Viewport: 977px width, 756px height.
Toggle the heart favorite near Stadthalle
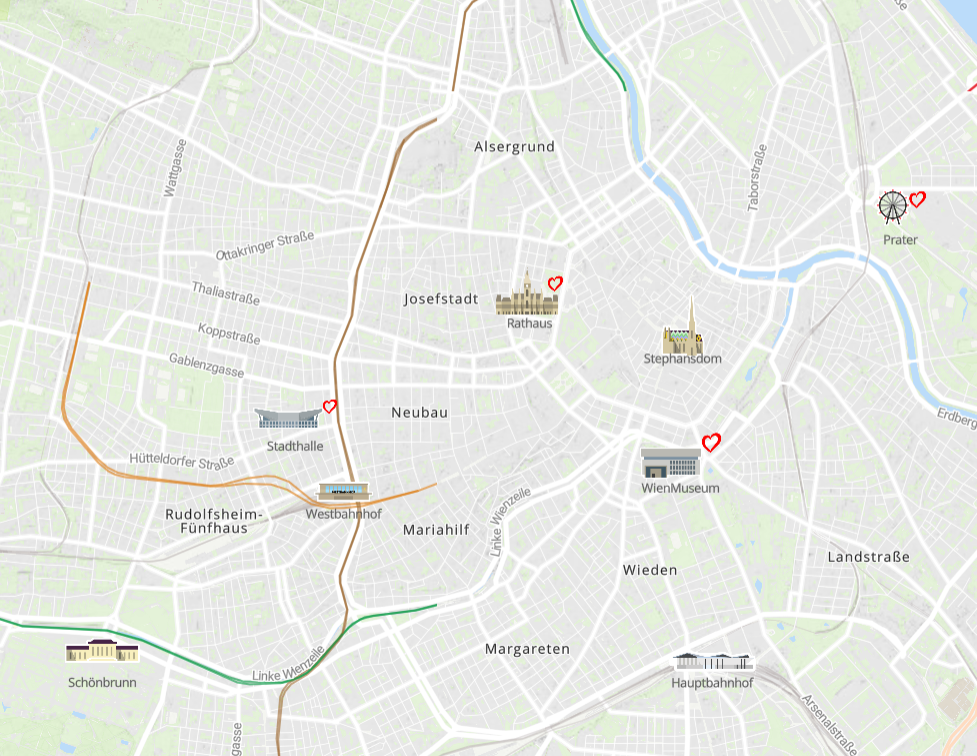[x=330, y=406]
